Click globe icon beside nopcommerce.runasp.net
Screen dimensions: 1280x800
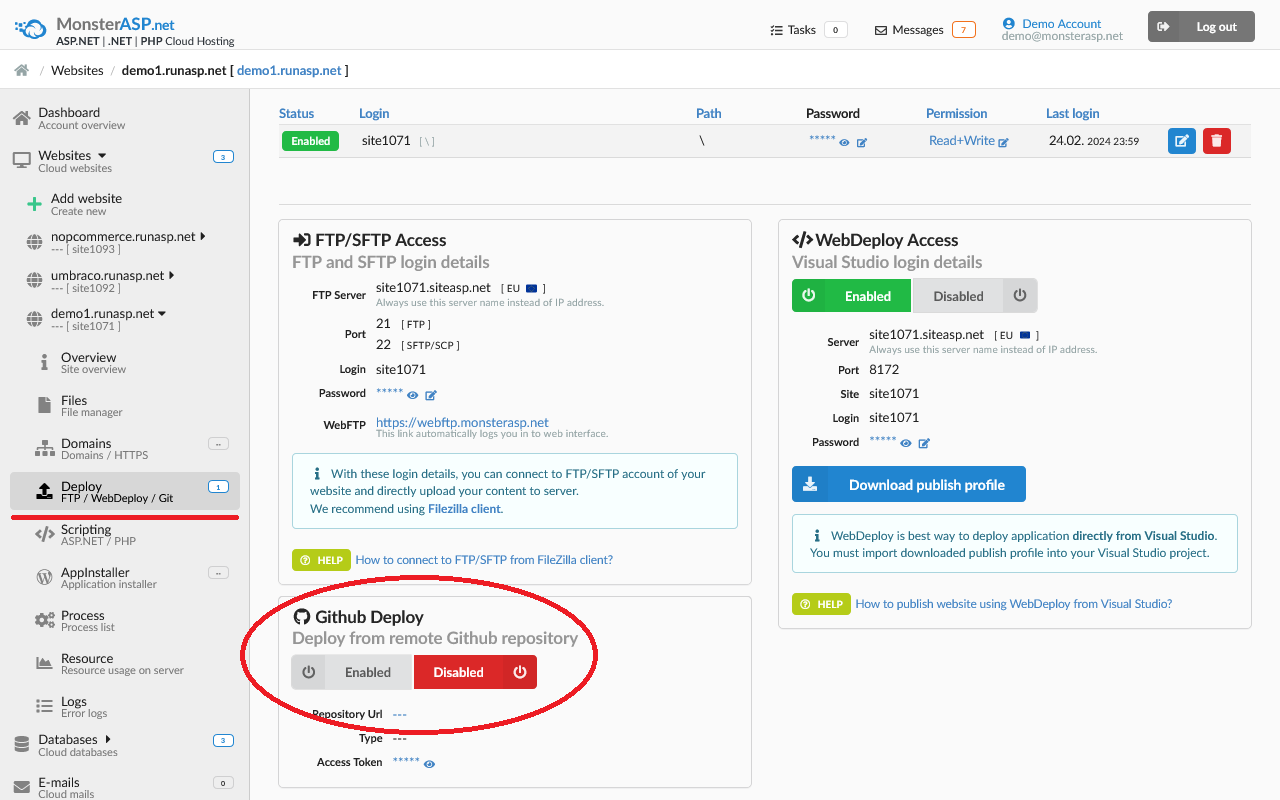click(34, 242)
